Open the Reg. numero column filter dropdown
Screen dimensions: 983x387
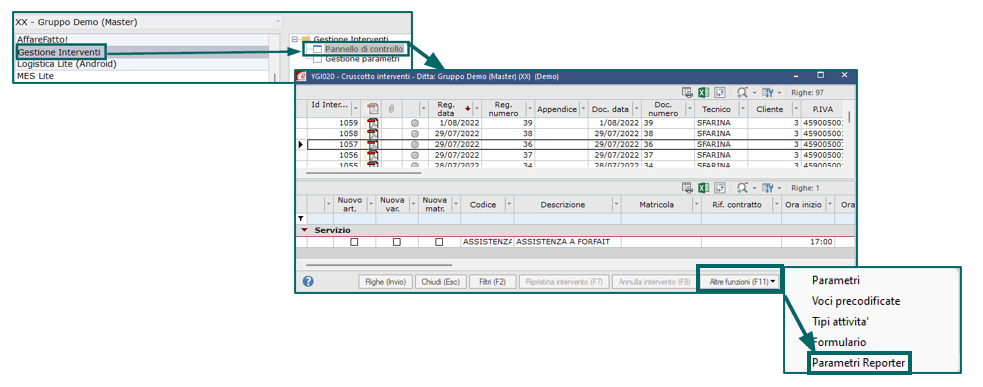point(530,109)
